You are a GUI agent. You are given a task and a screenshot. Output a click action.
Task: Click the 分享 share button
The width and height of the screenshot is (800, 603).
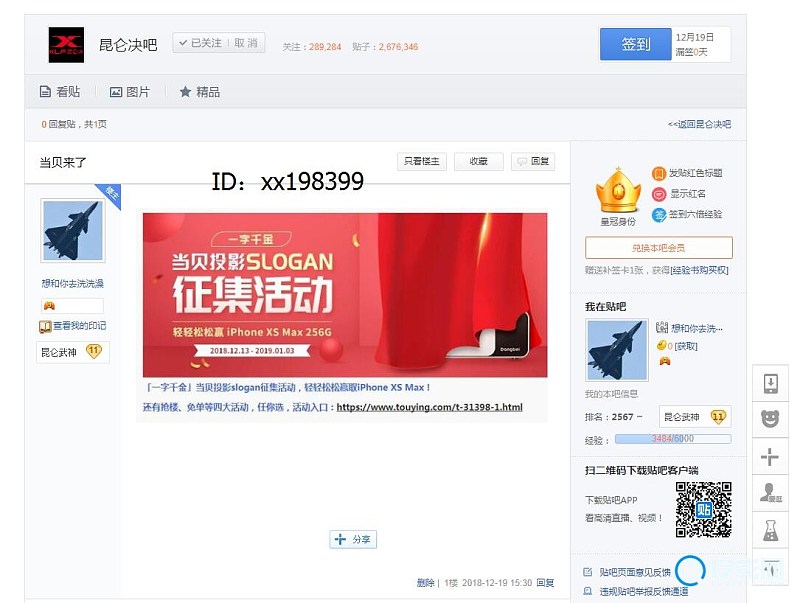tap(353, 539)
